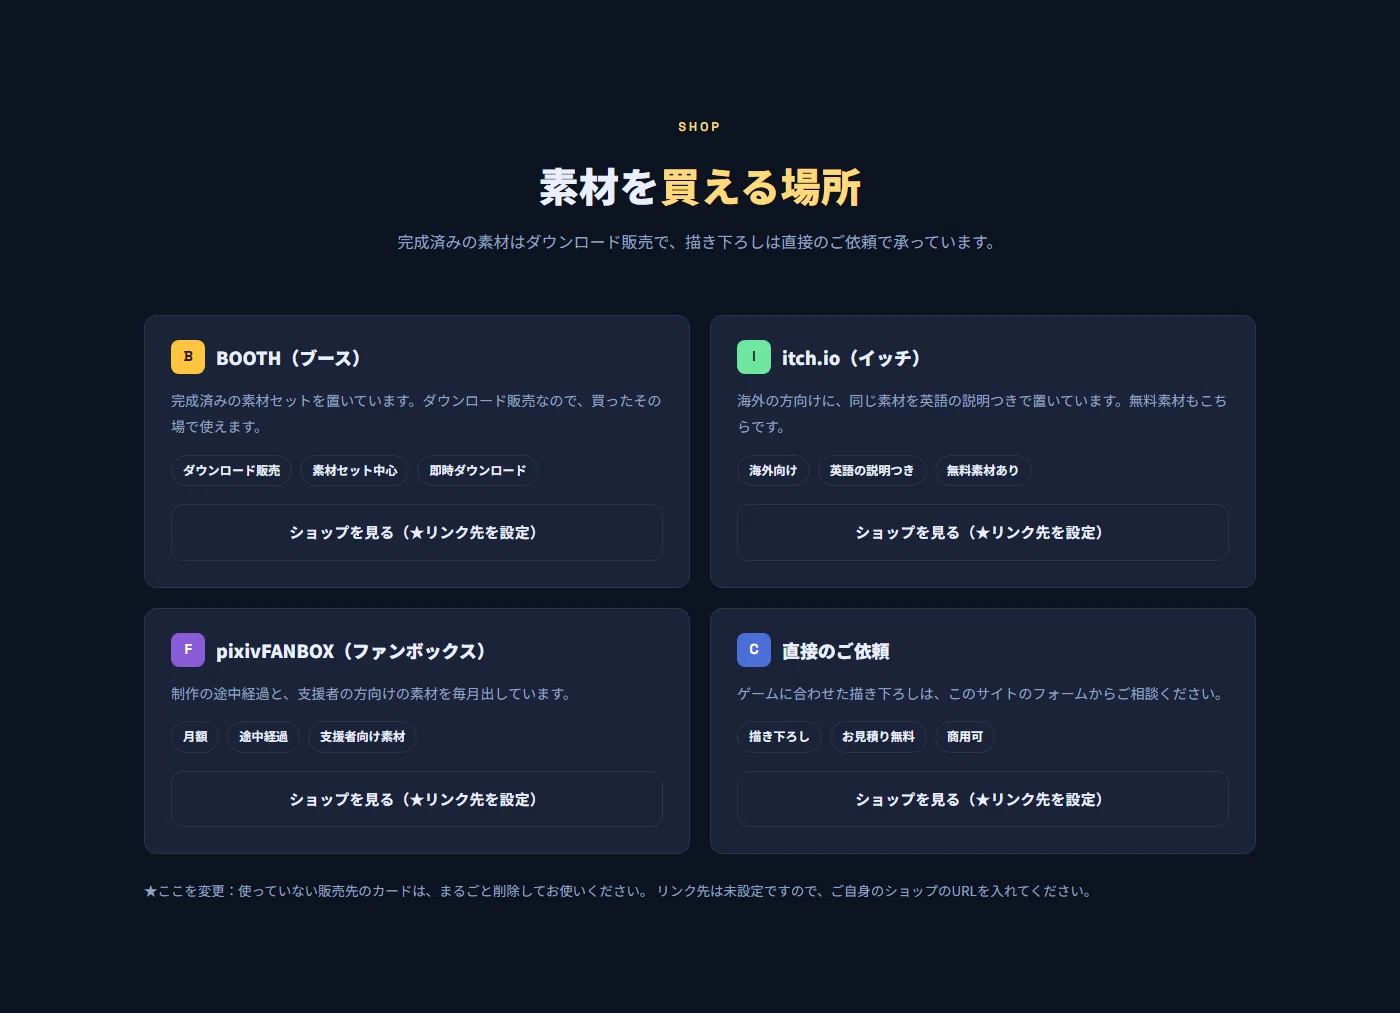This screenshot has height=1013, width=1400.
Task: Click the BOOTH（ブース） card title
Action: point(288,358)
